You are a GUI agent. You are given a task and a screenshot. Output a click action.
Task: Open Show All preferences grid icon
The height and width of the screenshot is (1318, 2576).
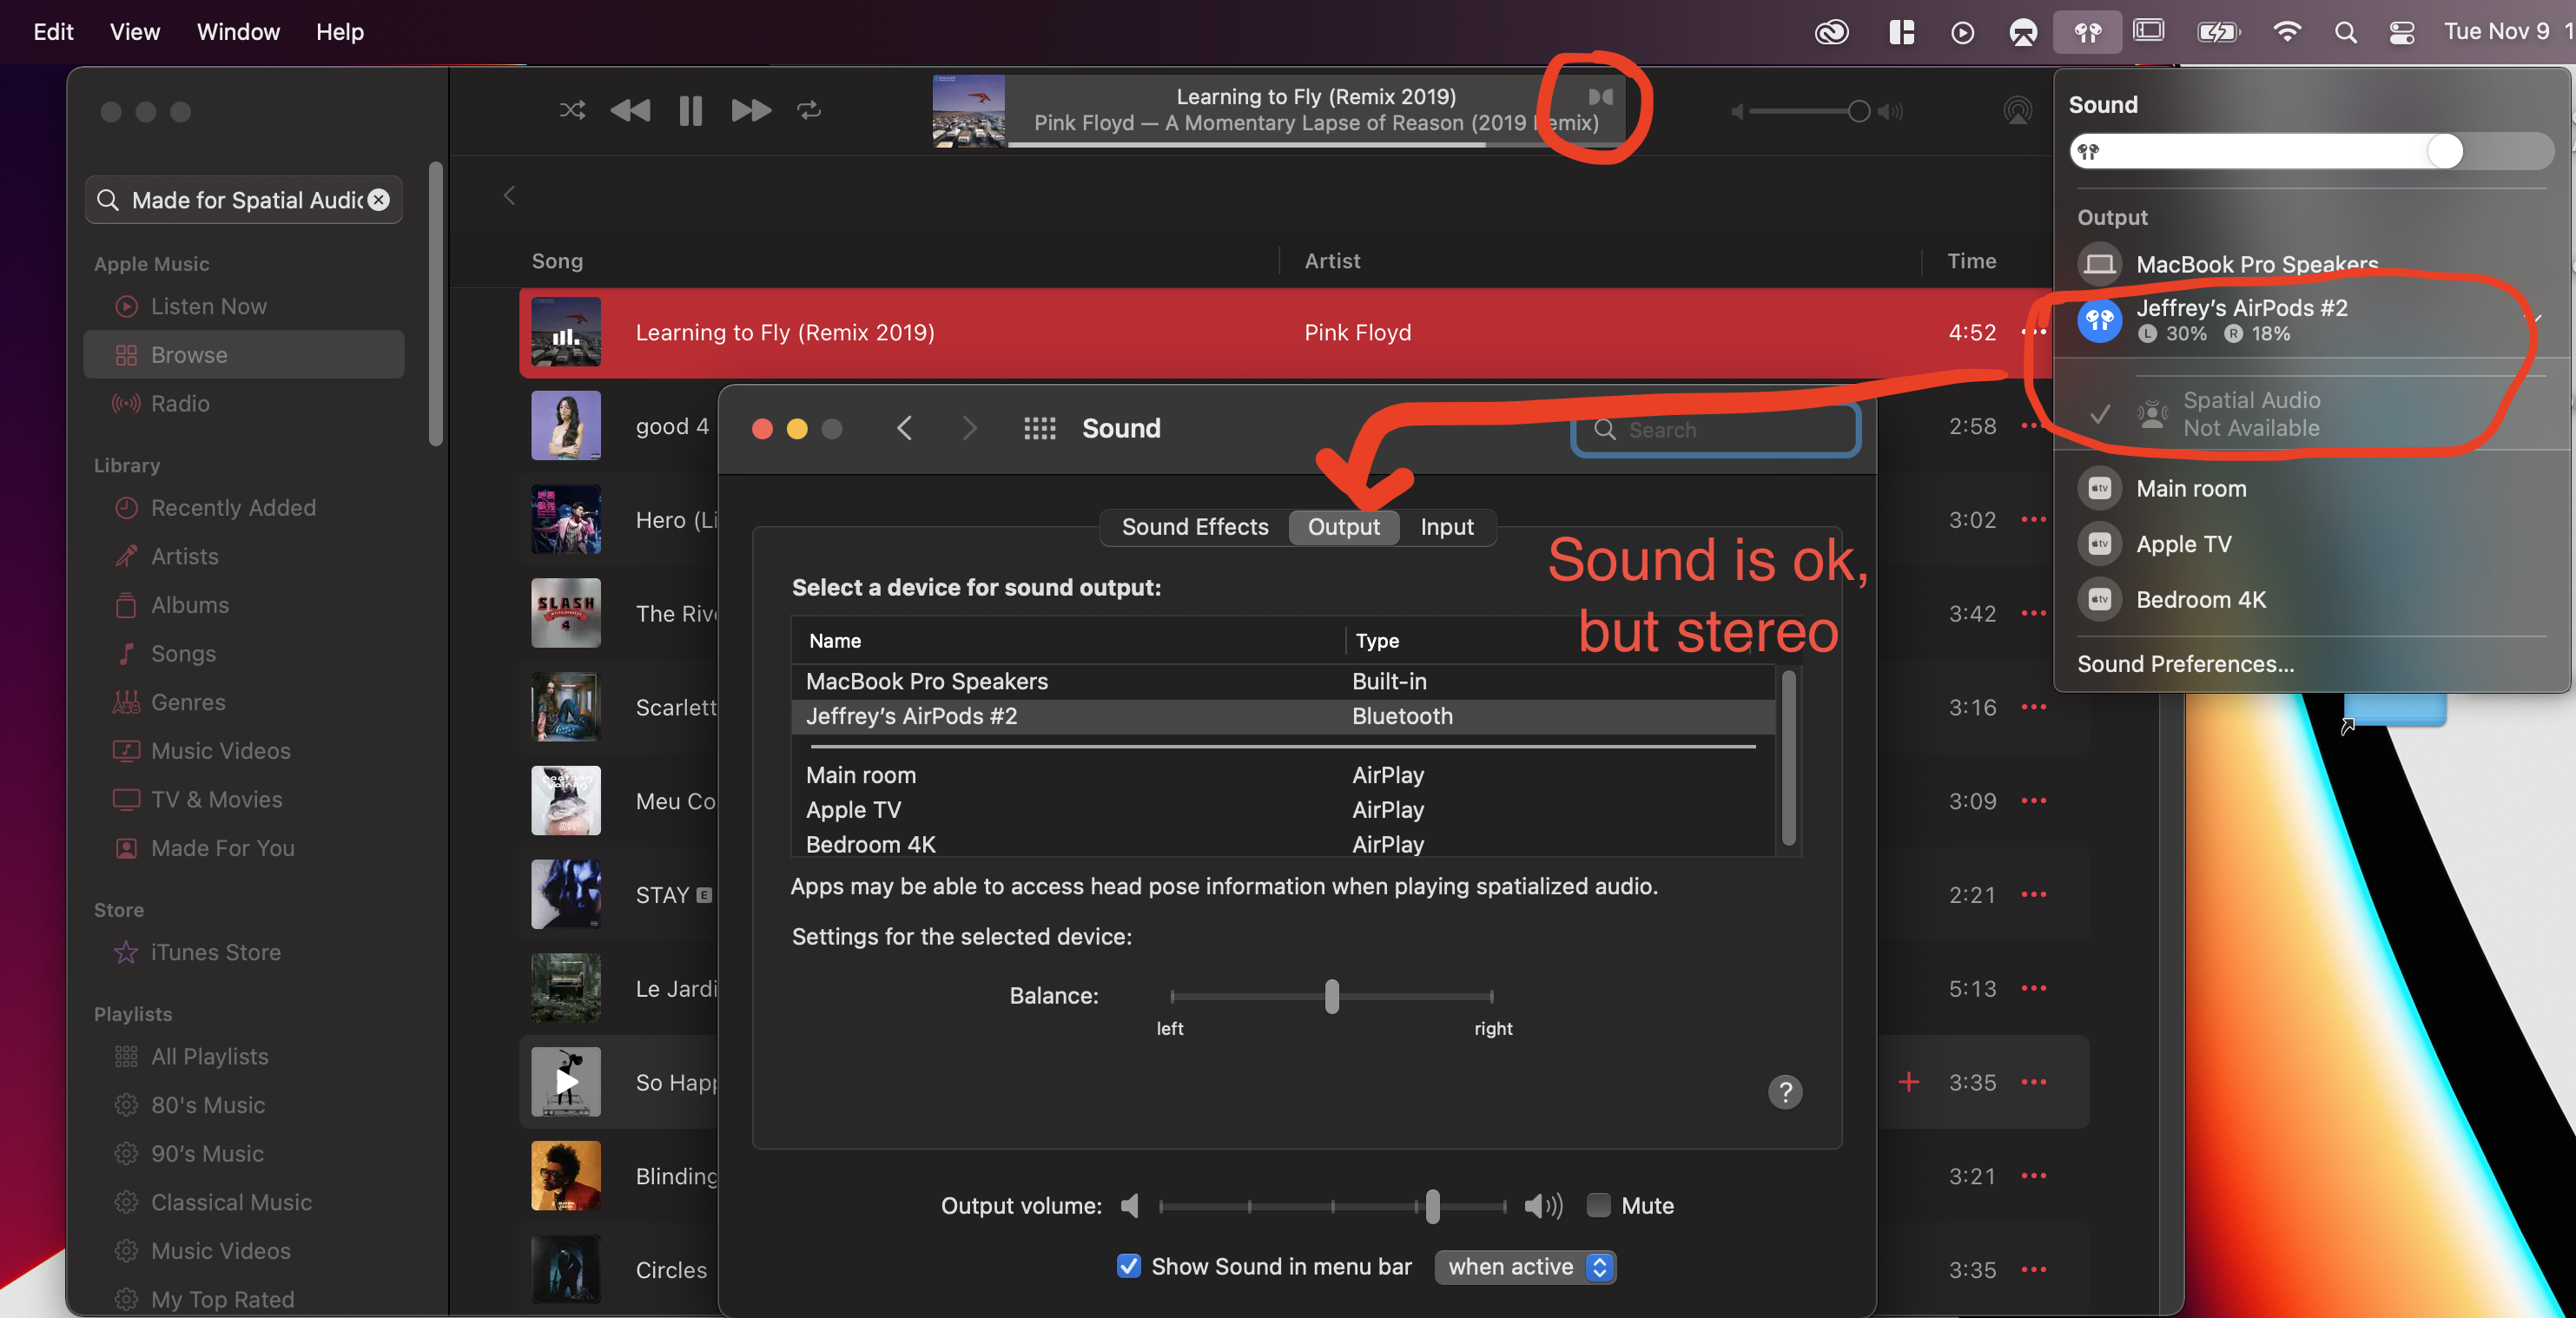[x=1039, y=428]
